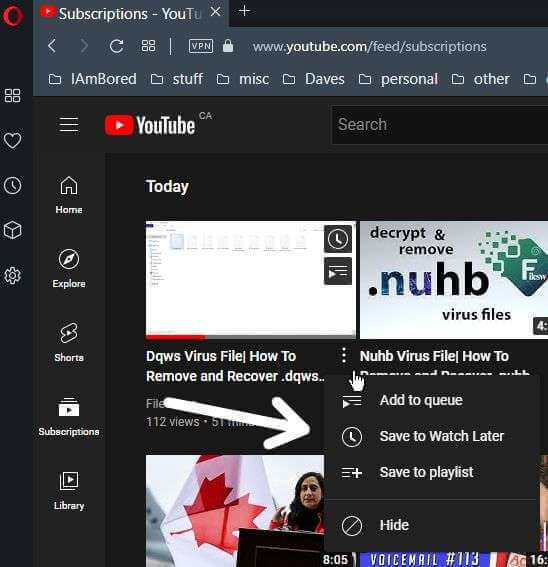Screen dimensions: 548x567
Task: Open a new browser tab
Action: [245, 11]
